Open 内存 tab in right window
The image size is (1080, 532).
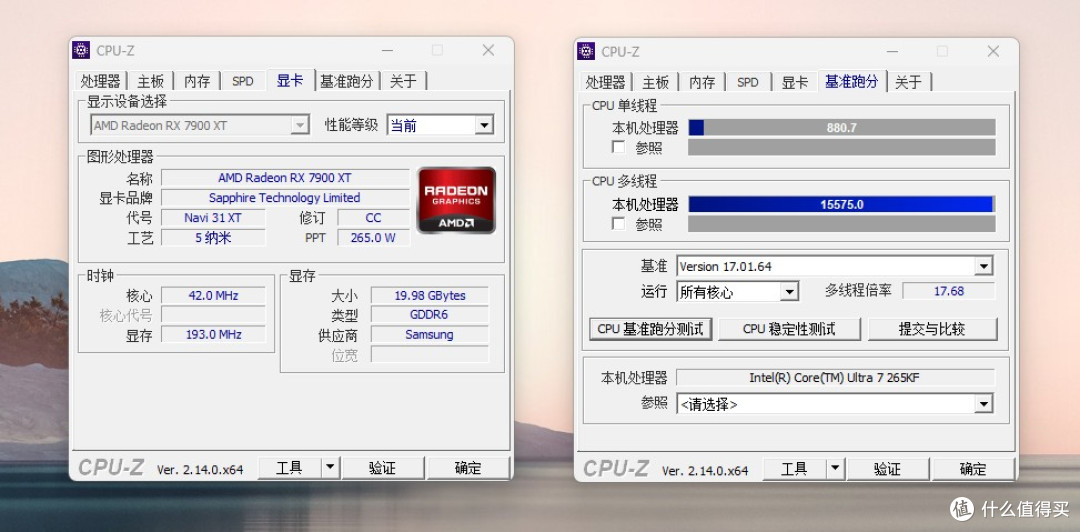point(702,82)
